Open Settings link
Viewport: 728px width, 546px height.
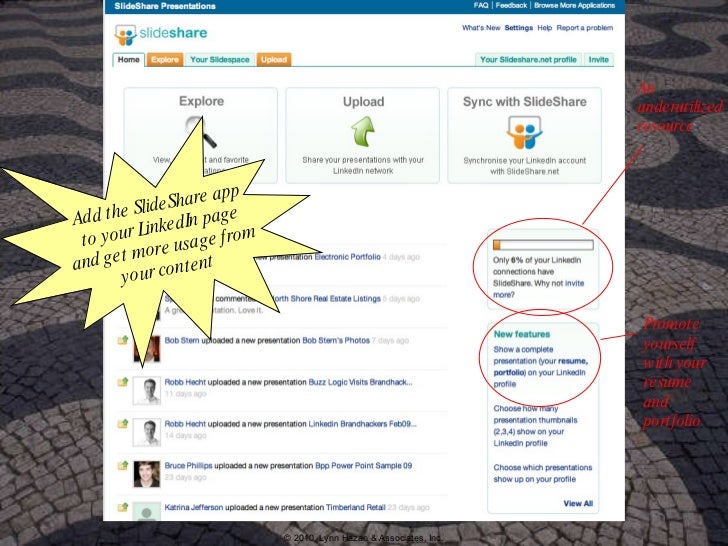pos(519,28)
